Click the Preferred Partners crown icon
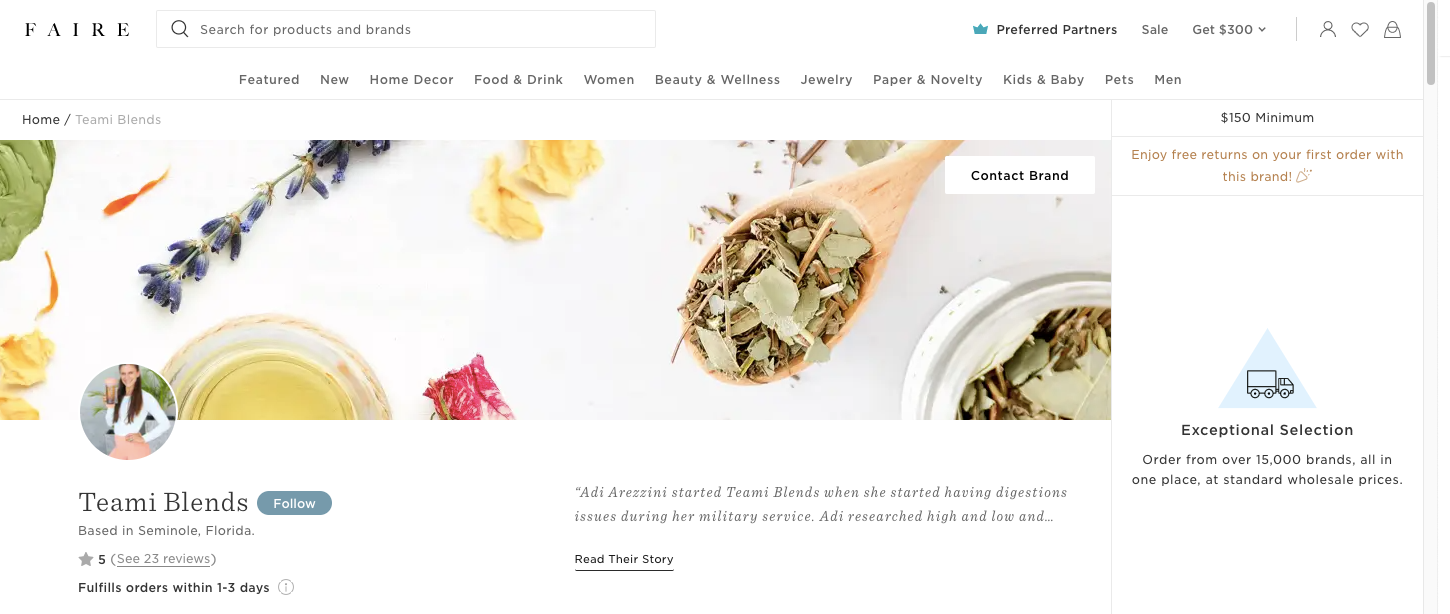The image size is (1450, 614). pyautogui.click(x=980, y=30)
